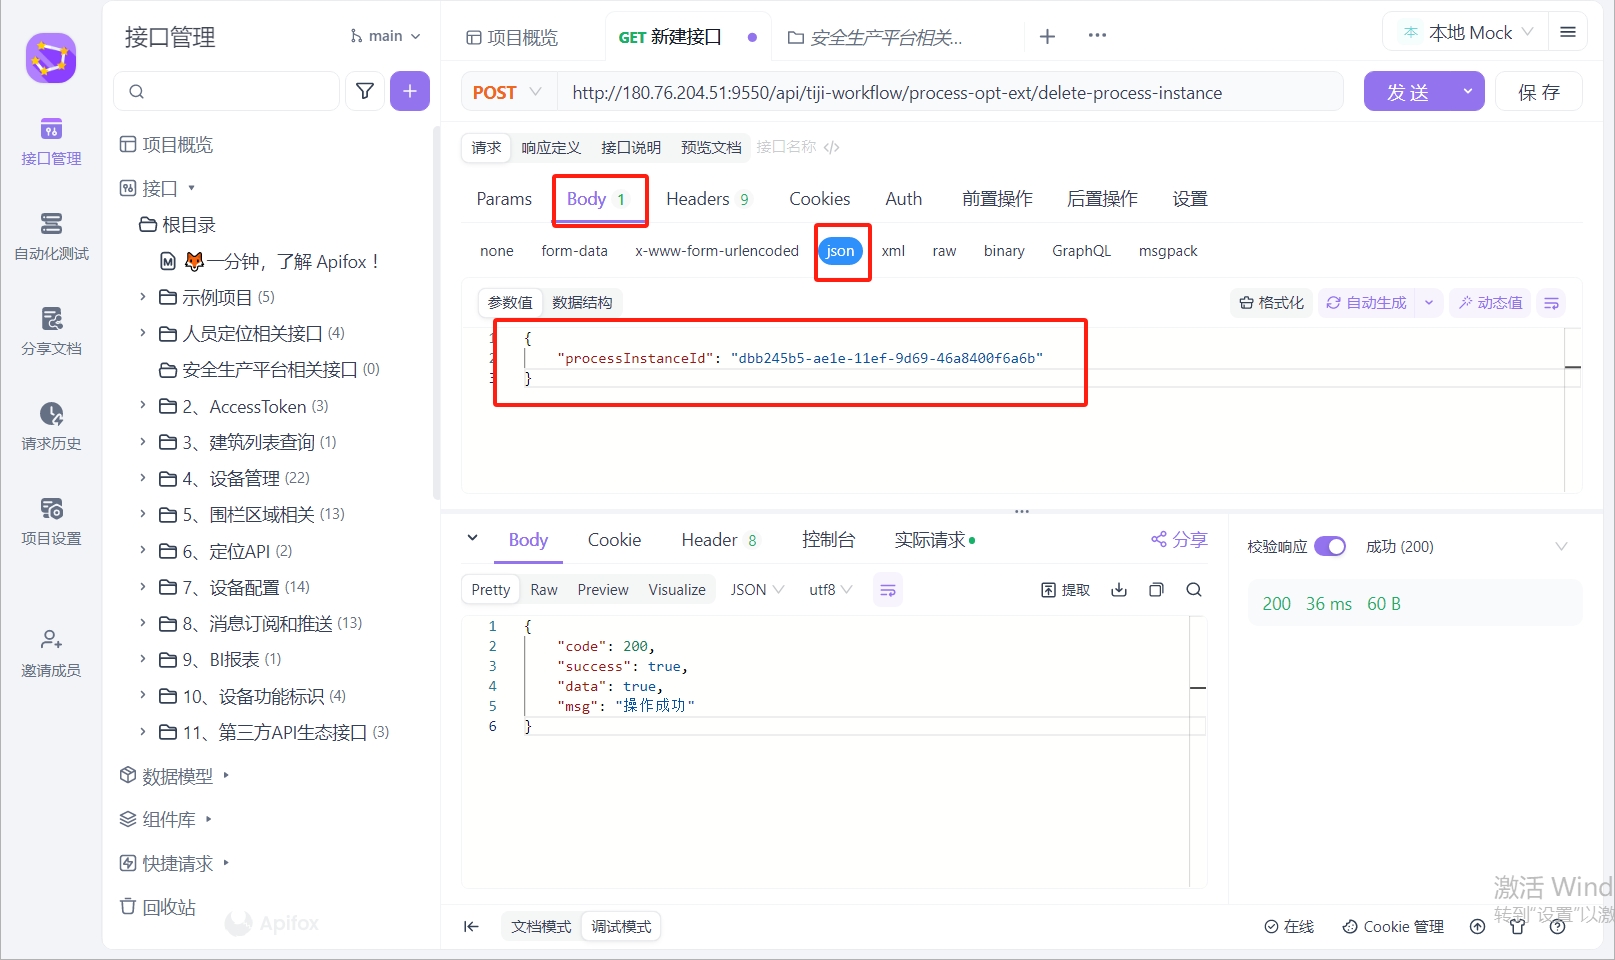Open the JSON response format dropdown
Image resolution: width=1615 pixels, height=960 pixels.
[757, 590]
